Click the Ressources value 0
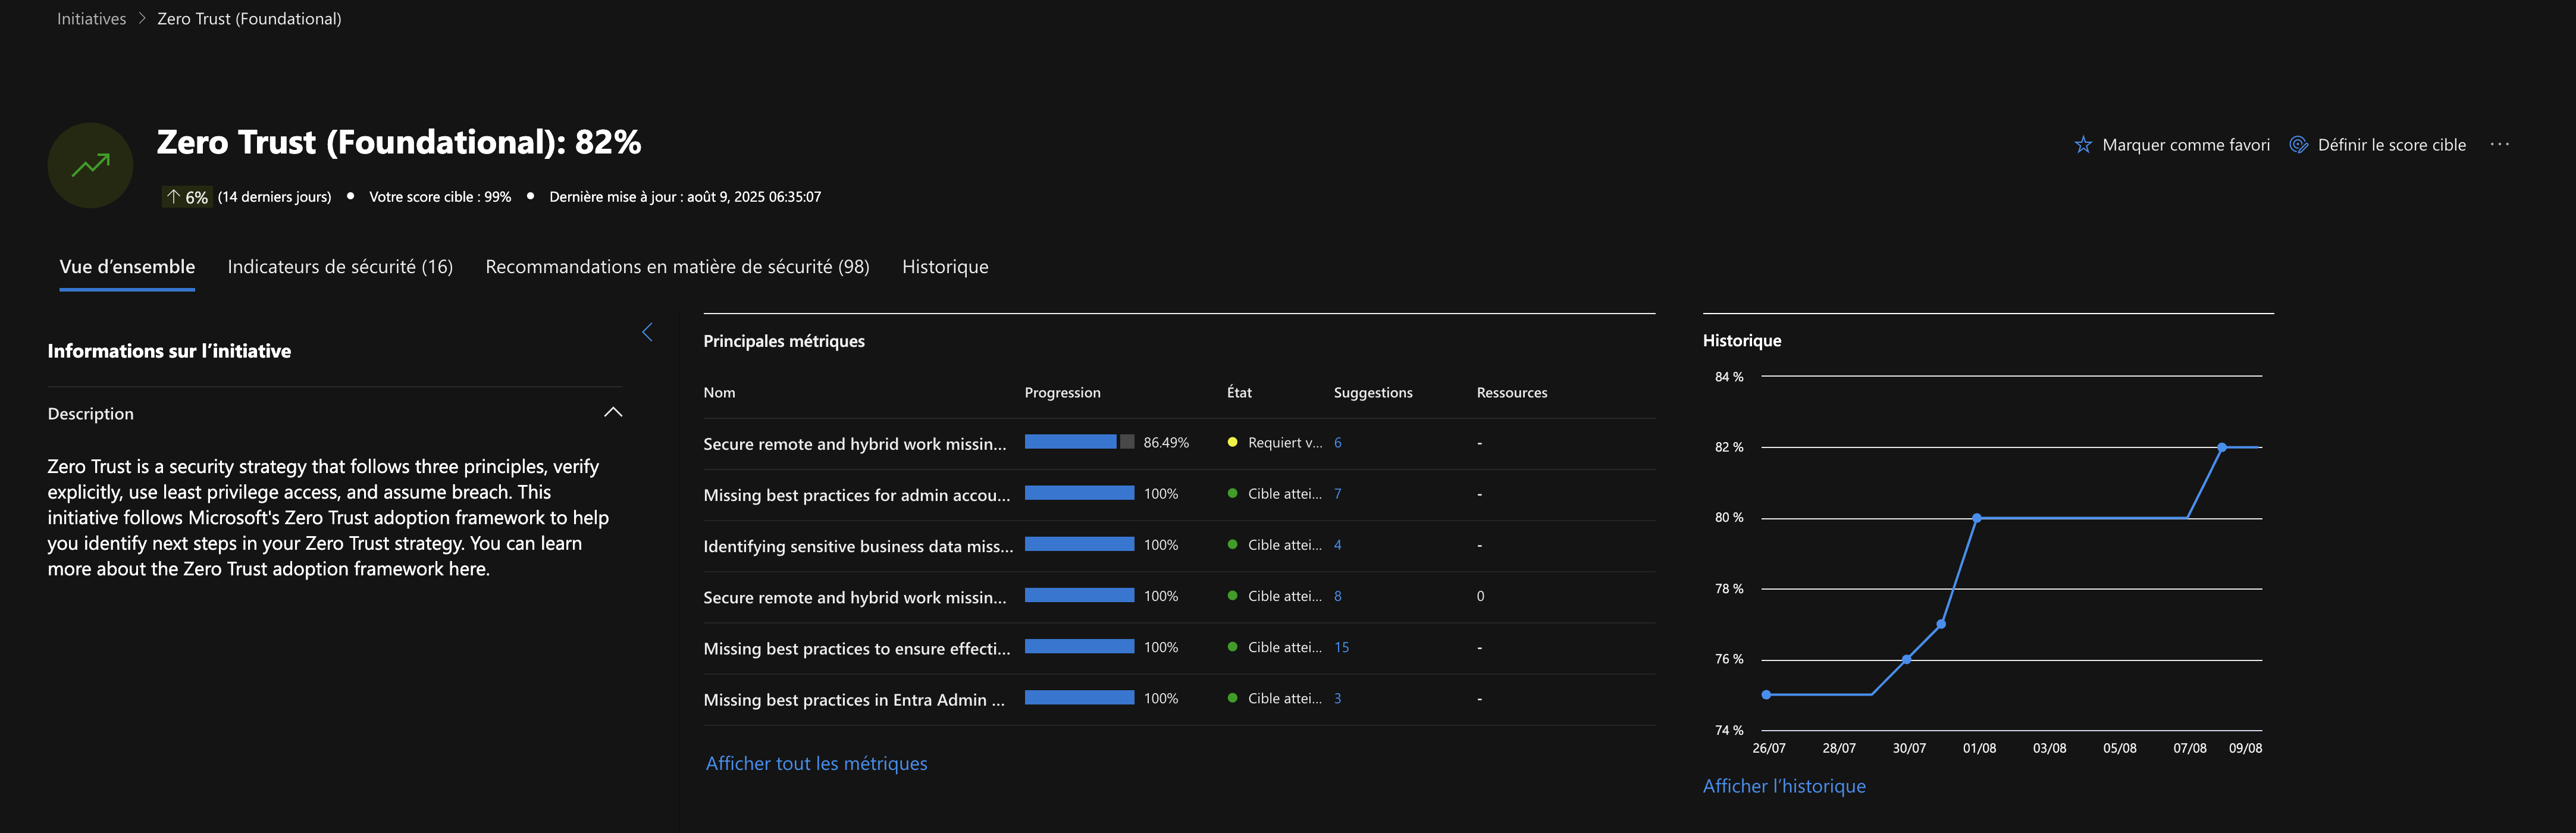The width and height of the screenshot is (2576, 833). click(1480, 596)
